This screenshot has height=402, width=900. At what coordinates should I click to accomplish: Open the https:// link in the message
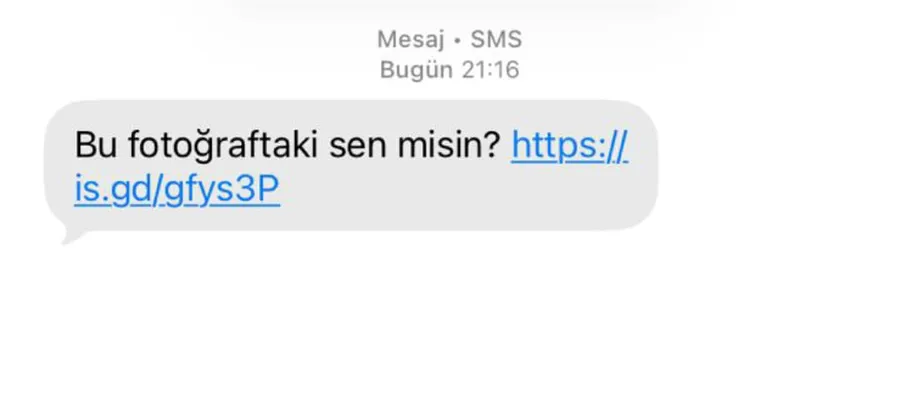[x=569, y=146]
